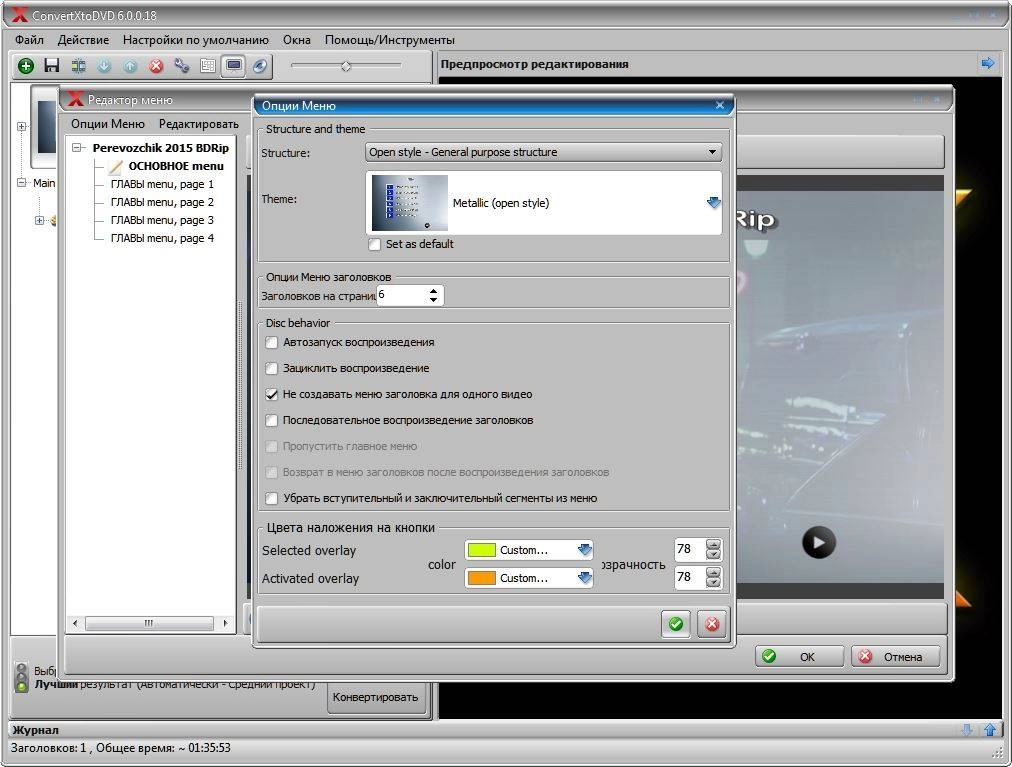The width and height of the screenshot is (1012, 767).
Task: Select ГЛАВЫ menu, page 4
Action: click(162, 239)
